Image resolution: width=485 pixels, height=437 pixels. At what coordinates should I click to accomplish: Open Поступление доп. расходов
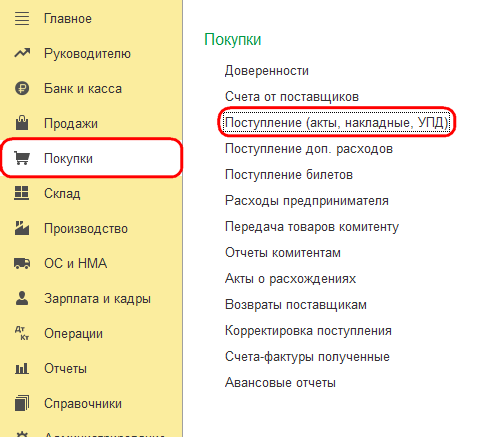pos(309,149)
